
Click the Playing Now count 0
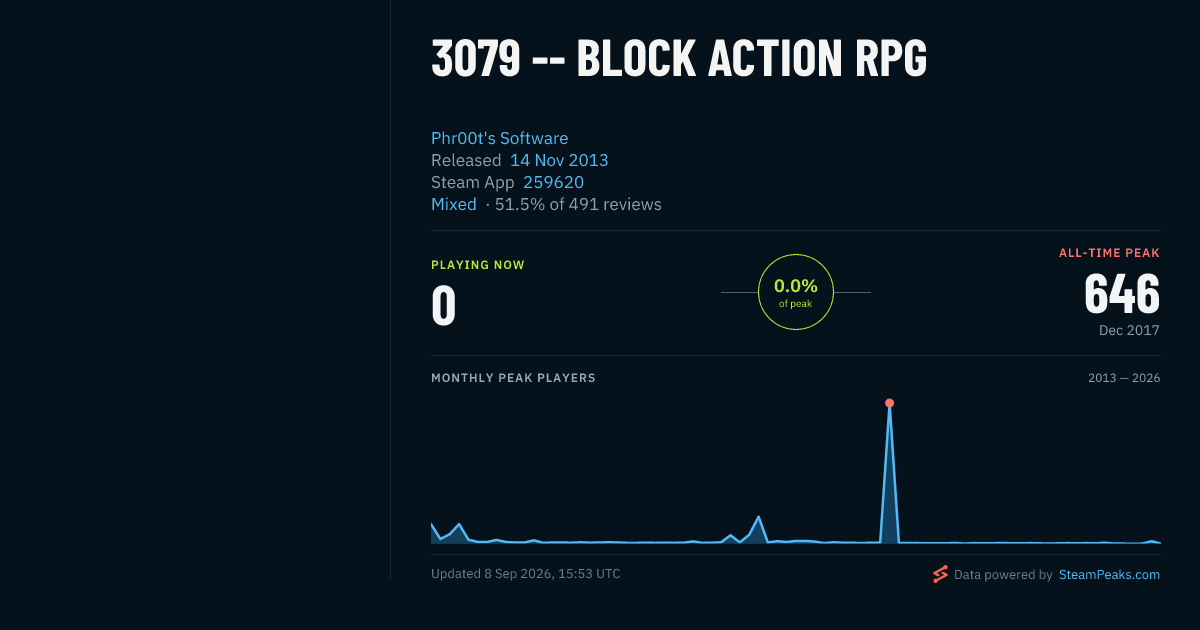click(x=443, y=306)
